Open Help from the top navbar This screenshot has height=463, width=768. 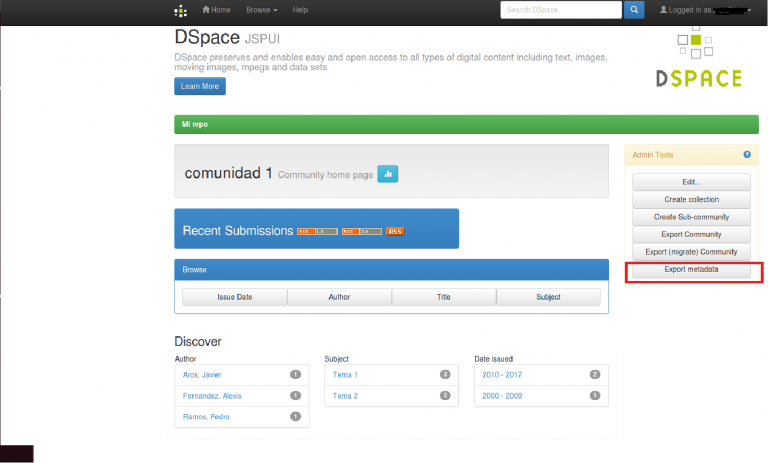pyautogui.click(x=300, y=10)
